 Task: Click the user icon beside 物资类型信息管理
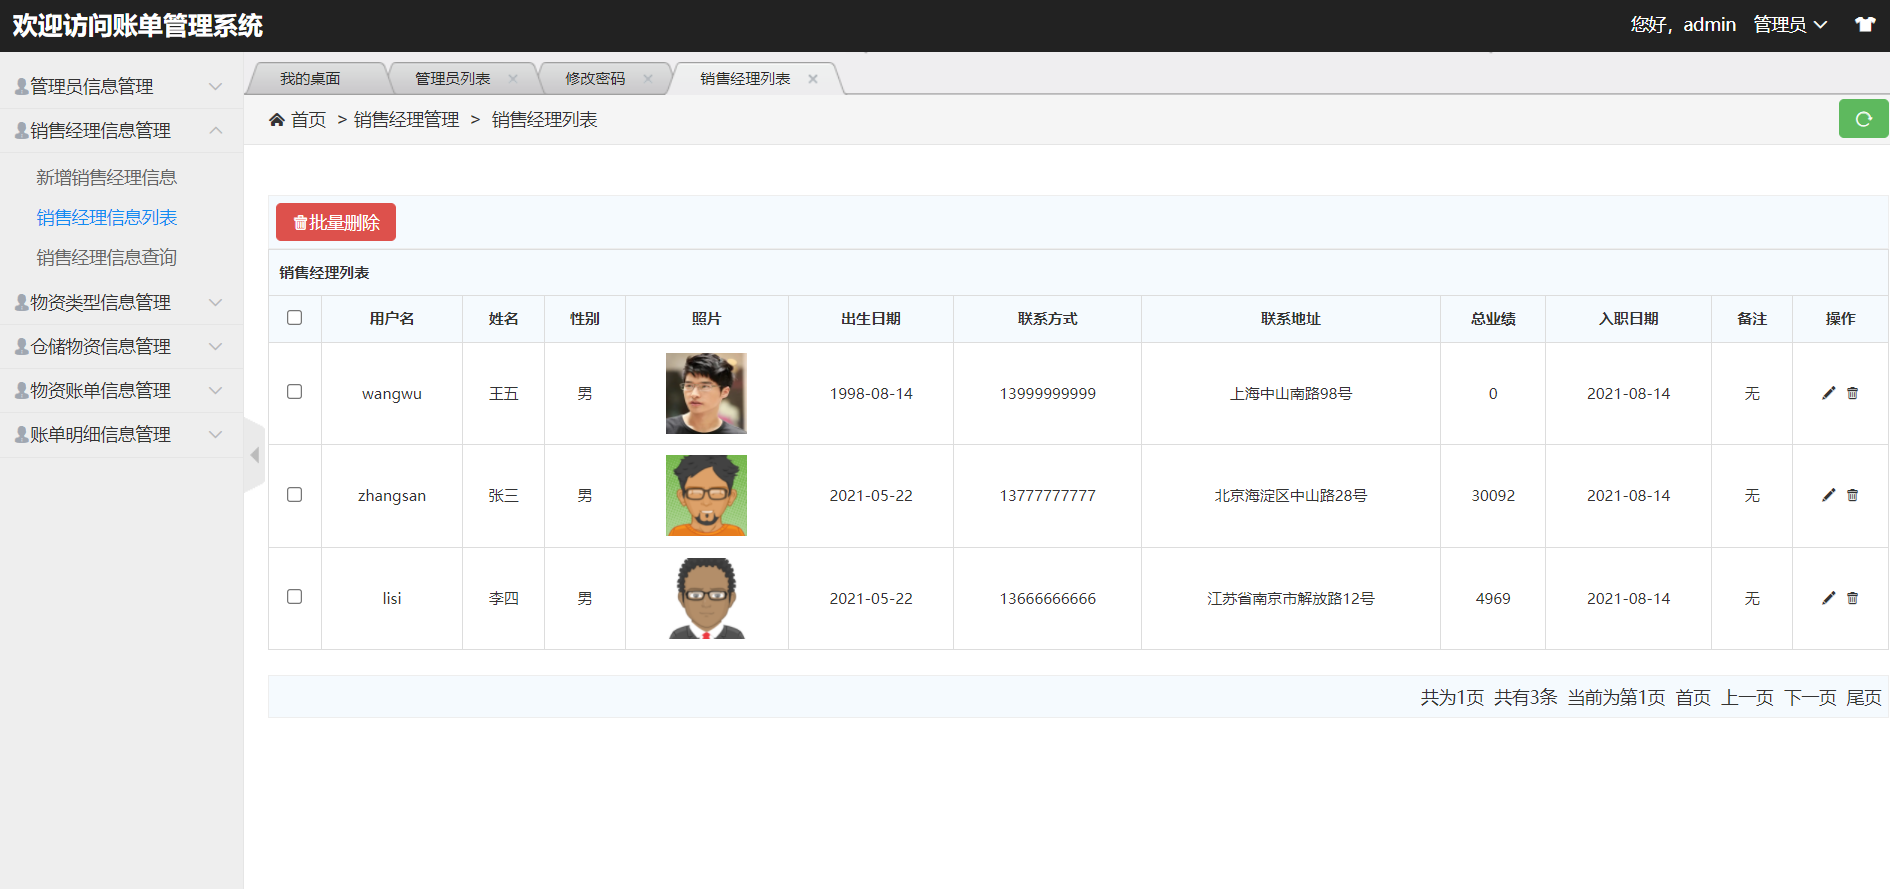point(21,302)
